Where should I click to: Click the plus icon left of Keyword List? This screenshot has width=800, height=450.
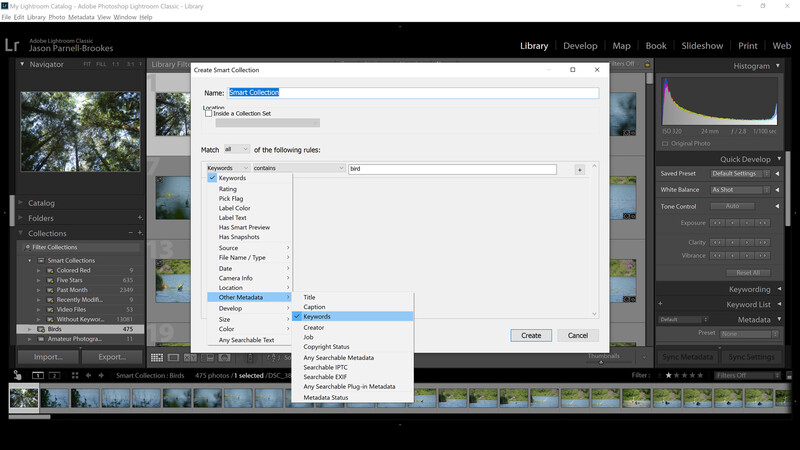(660, 304)
